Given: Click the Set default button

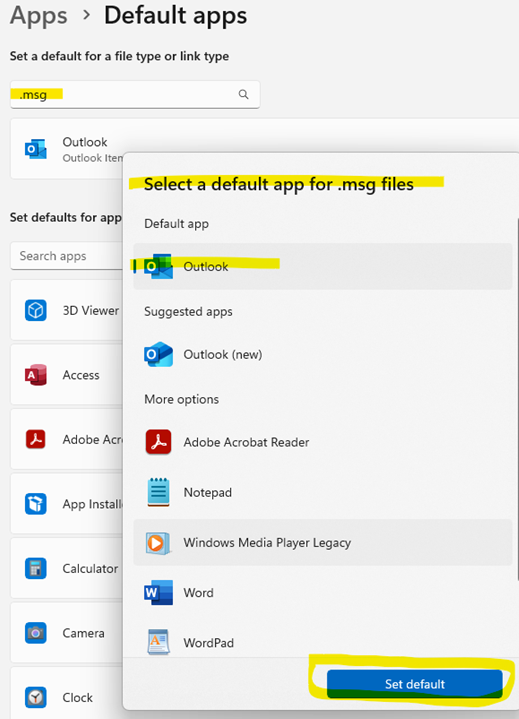Looking at the screenshot, I should tap(414, 684).
